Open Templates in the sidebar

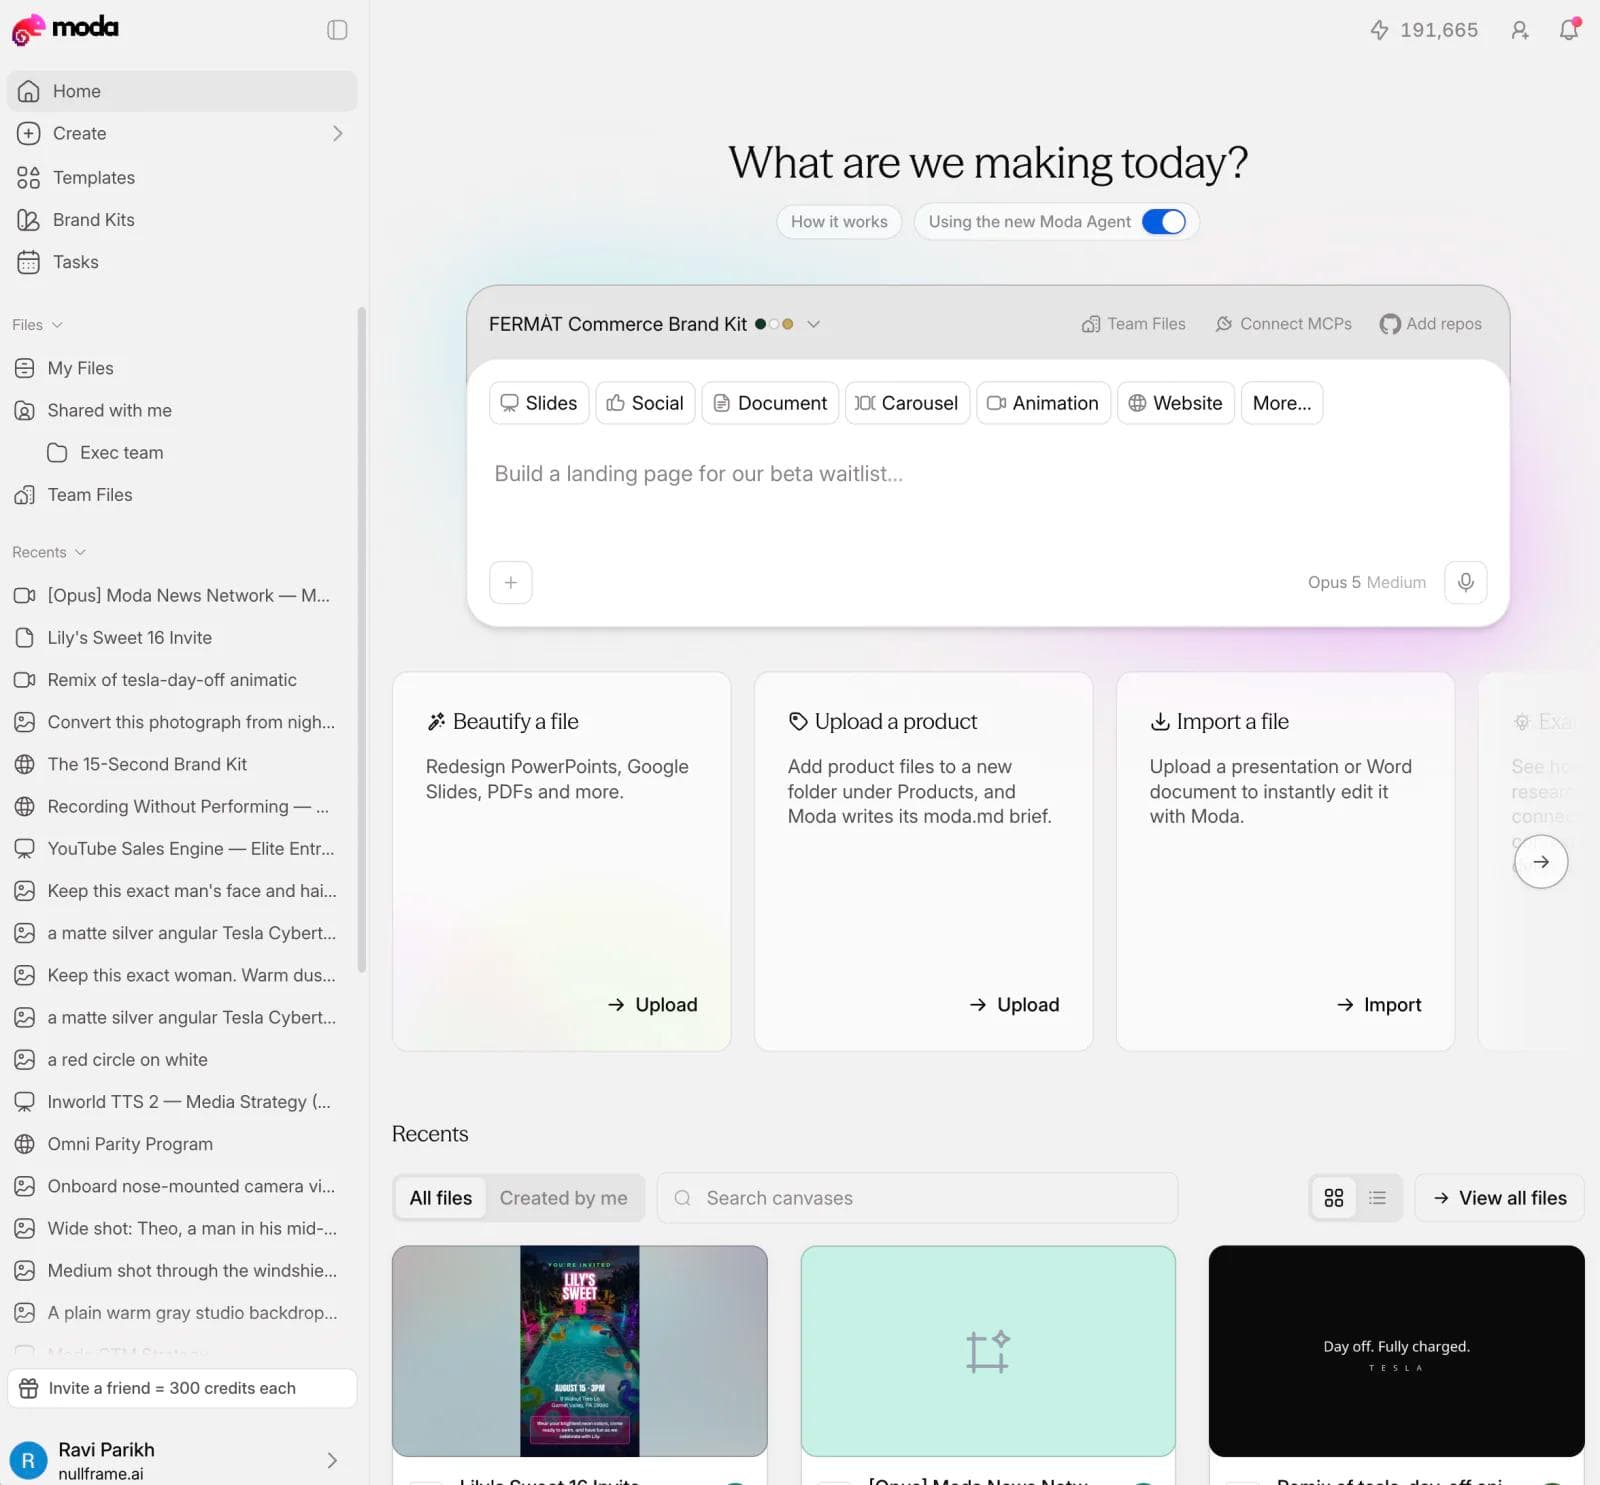pyautogui.click(x=182, y=178)
